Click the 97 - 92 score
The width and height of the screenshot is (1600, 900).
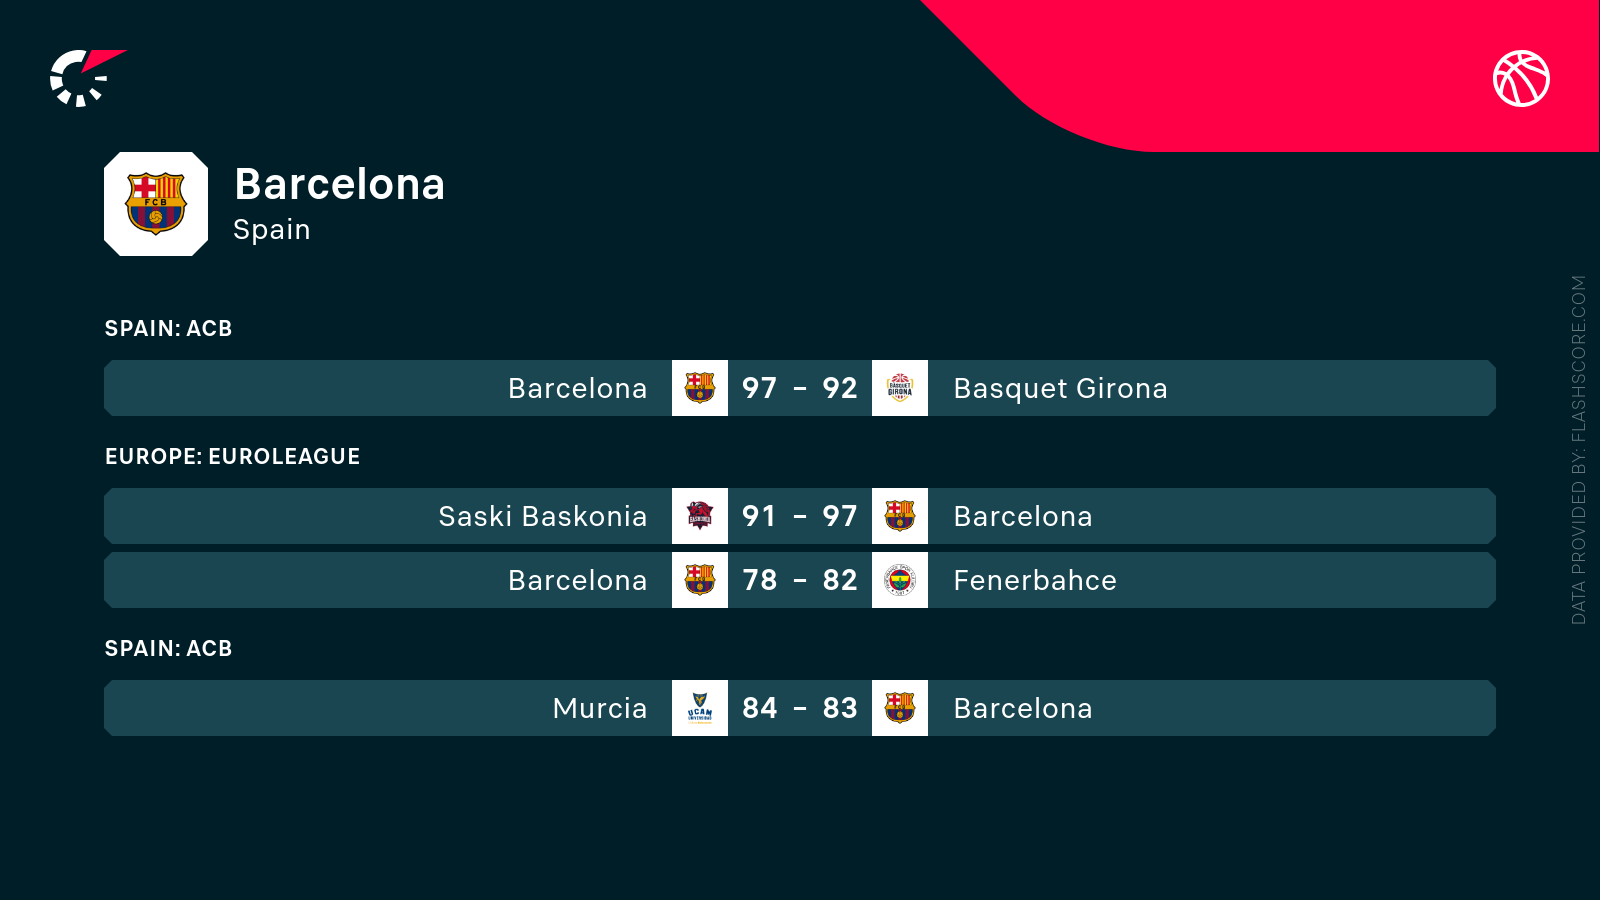800,388
